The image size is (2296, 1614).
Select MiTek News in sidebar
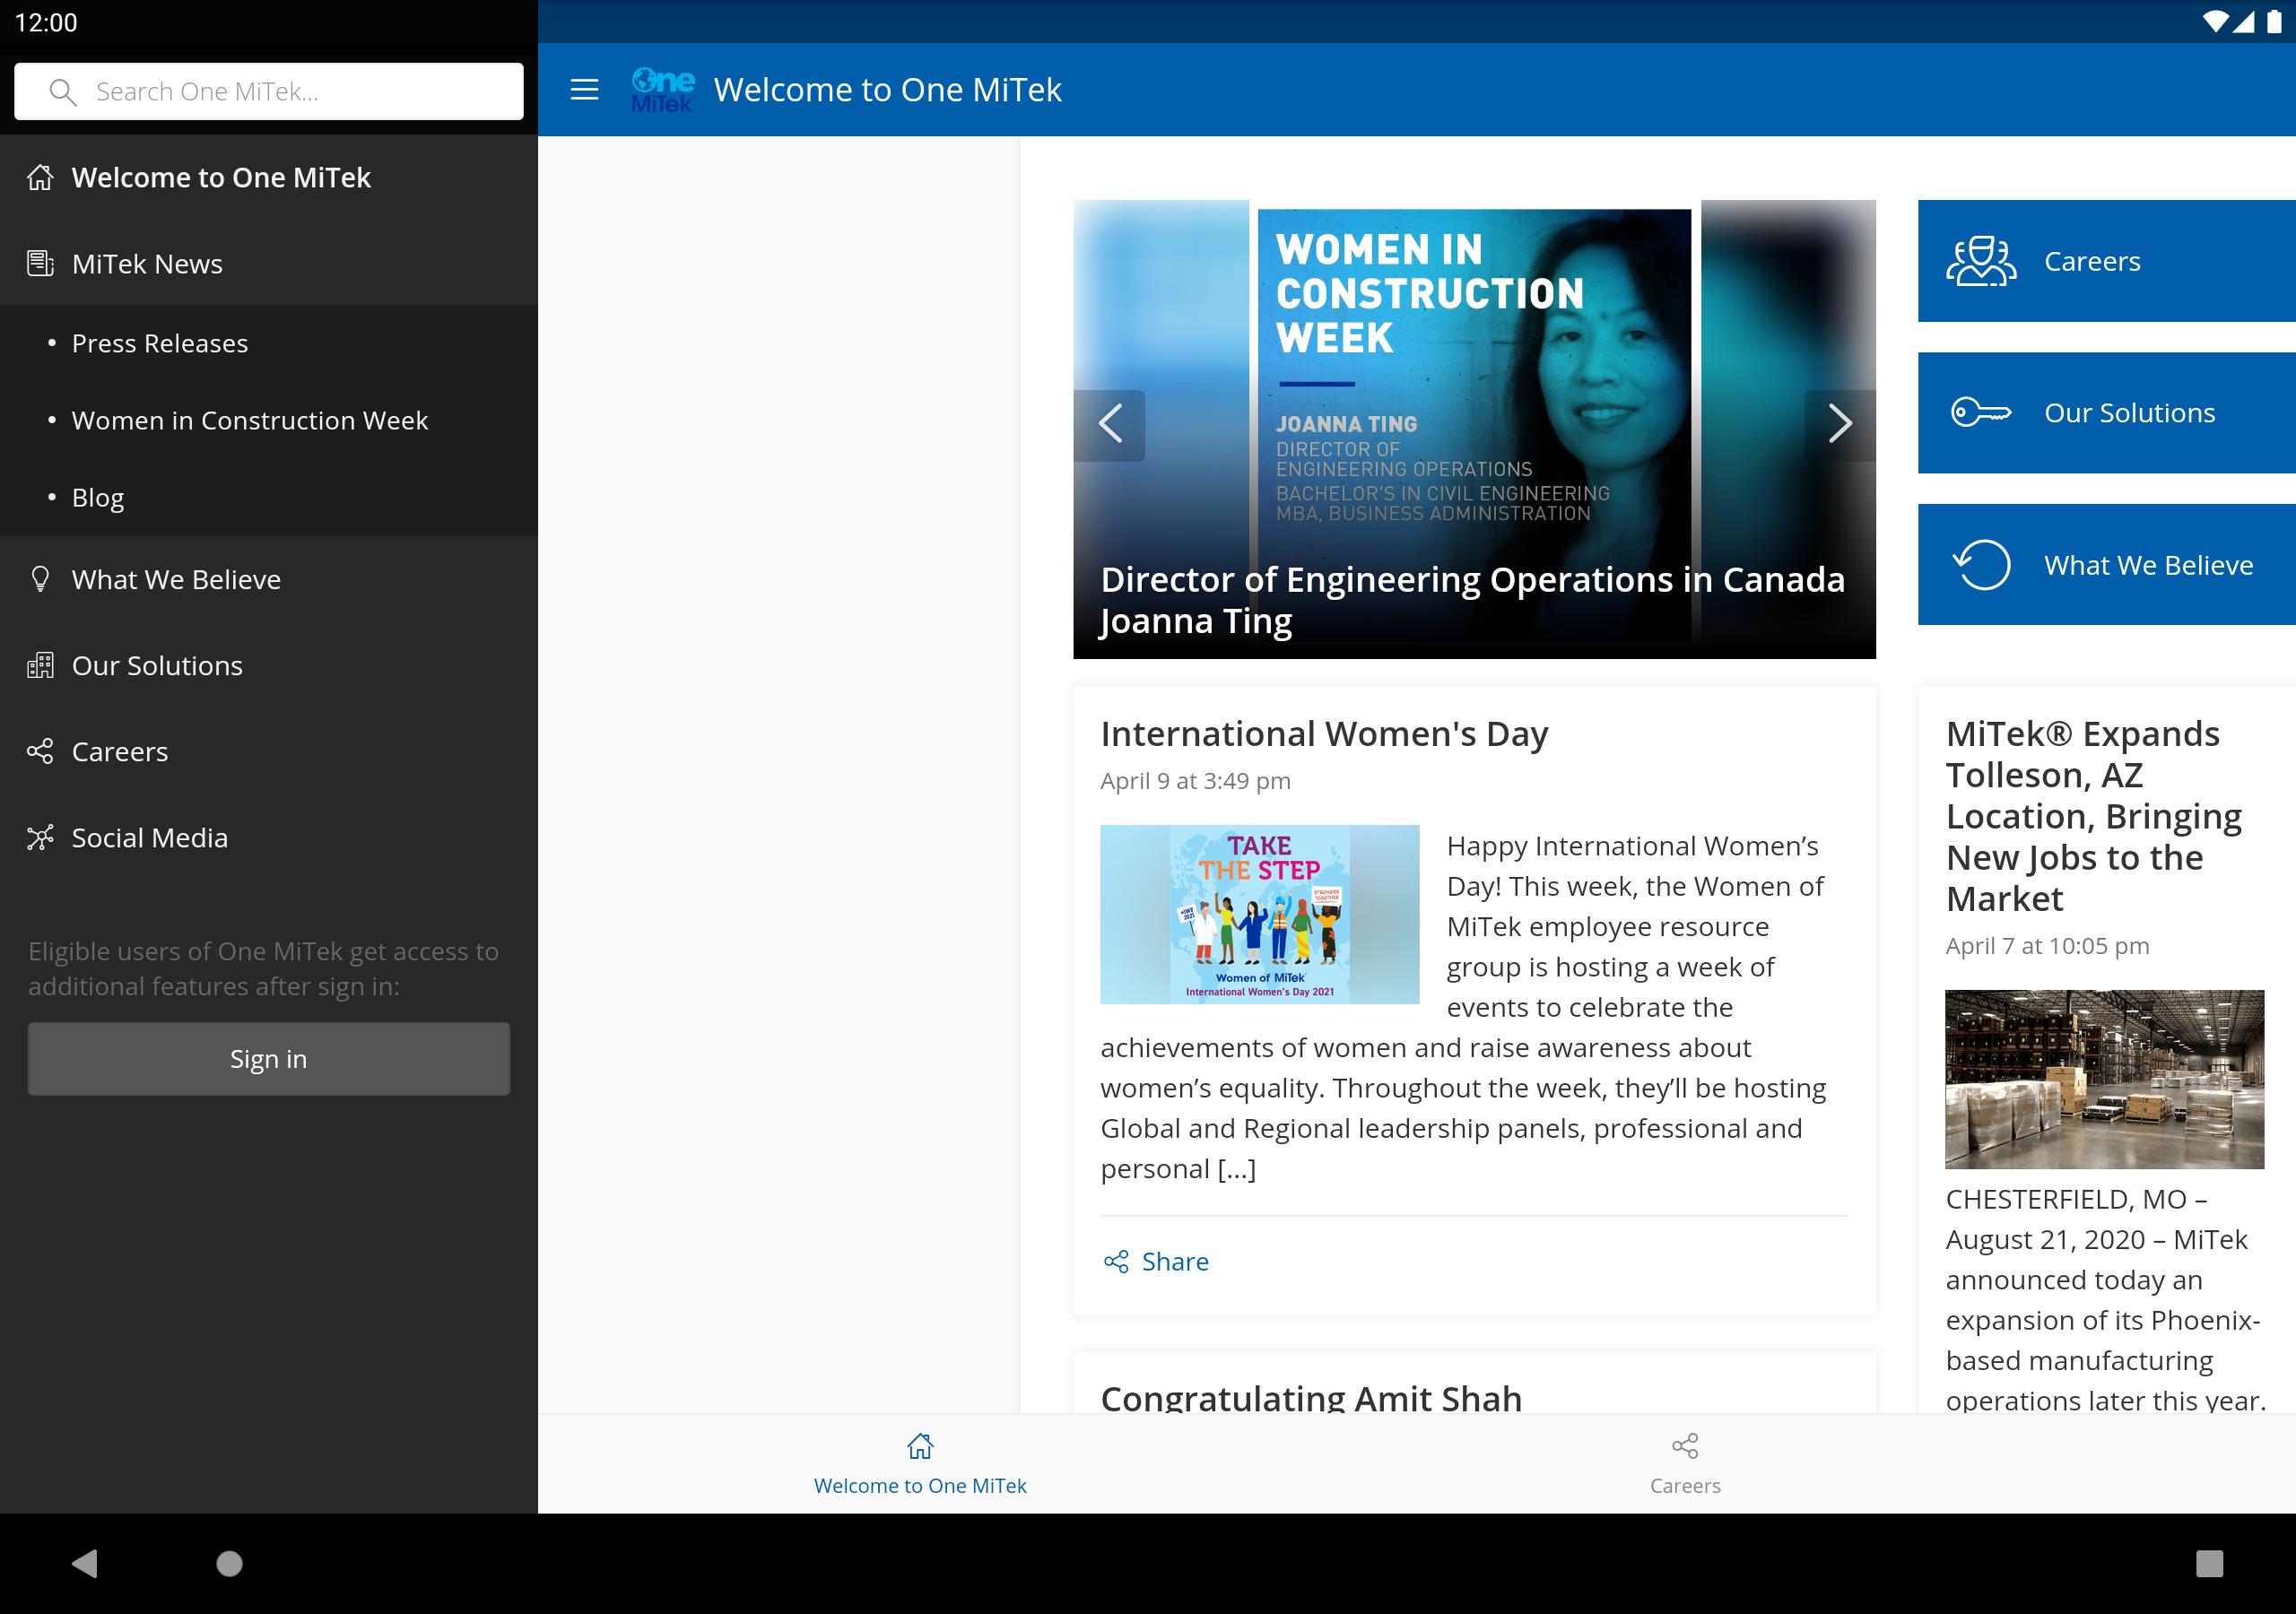[x=269, y=264]
